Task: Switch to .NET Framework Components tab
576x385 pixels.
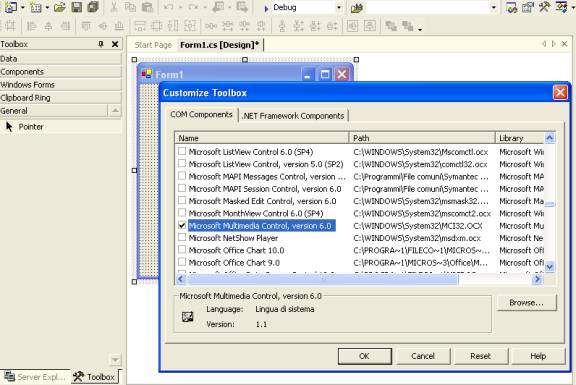Action: click(293, 116)
